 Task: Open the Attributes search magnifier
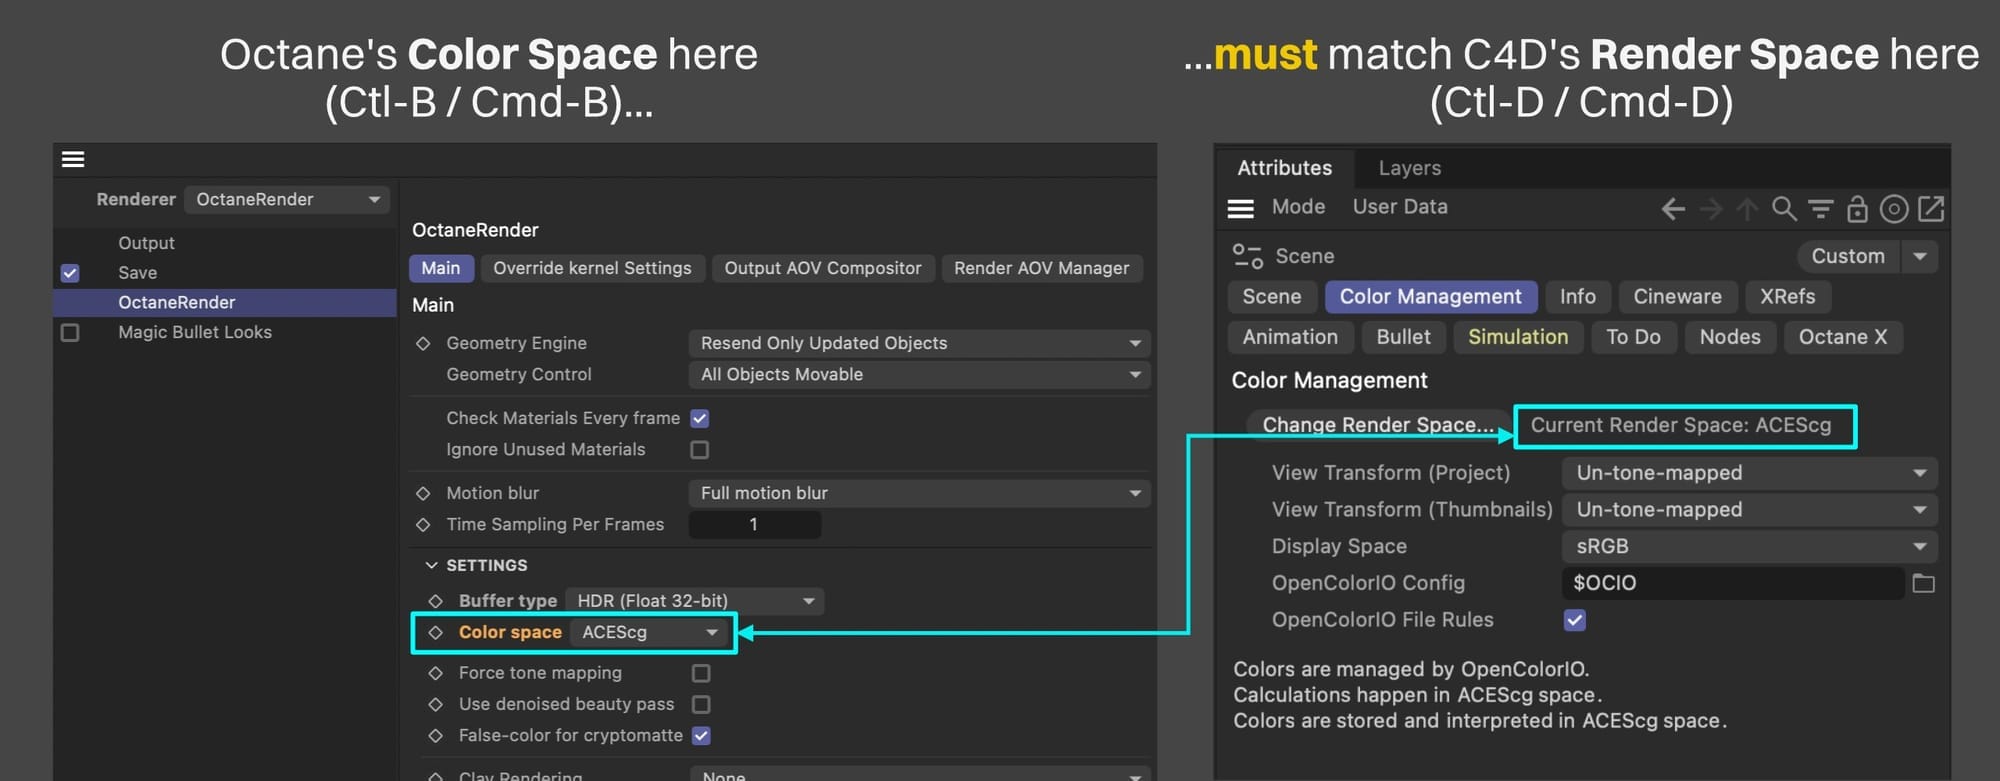pyautogui.click(x=1784, y=208)
